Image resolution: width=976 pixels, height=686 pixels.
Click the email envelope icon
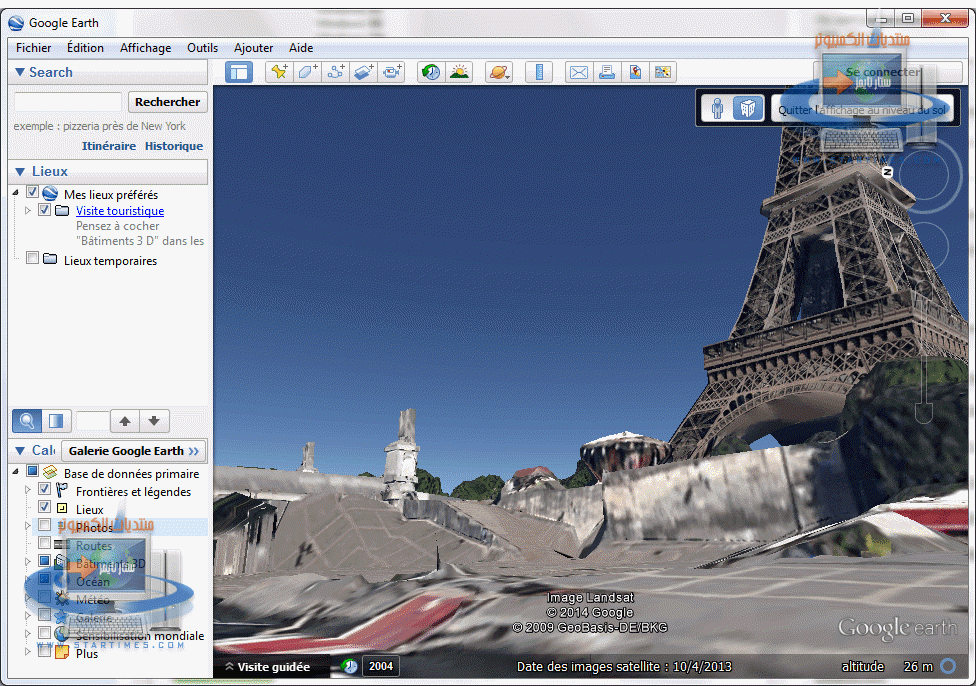[578, 72]
